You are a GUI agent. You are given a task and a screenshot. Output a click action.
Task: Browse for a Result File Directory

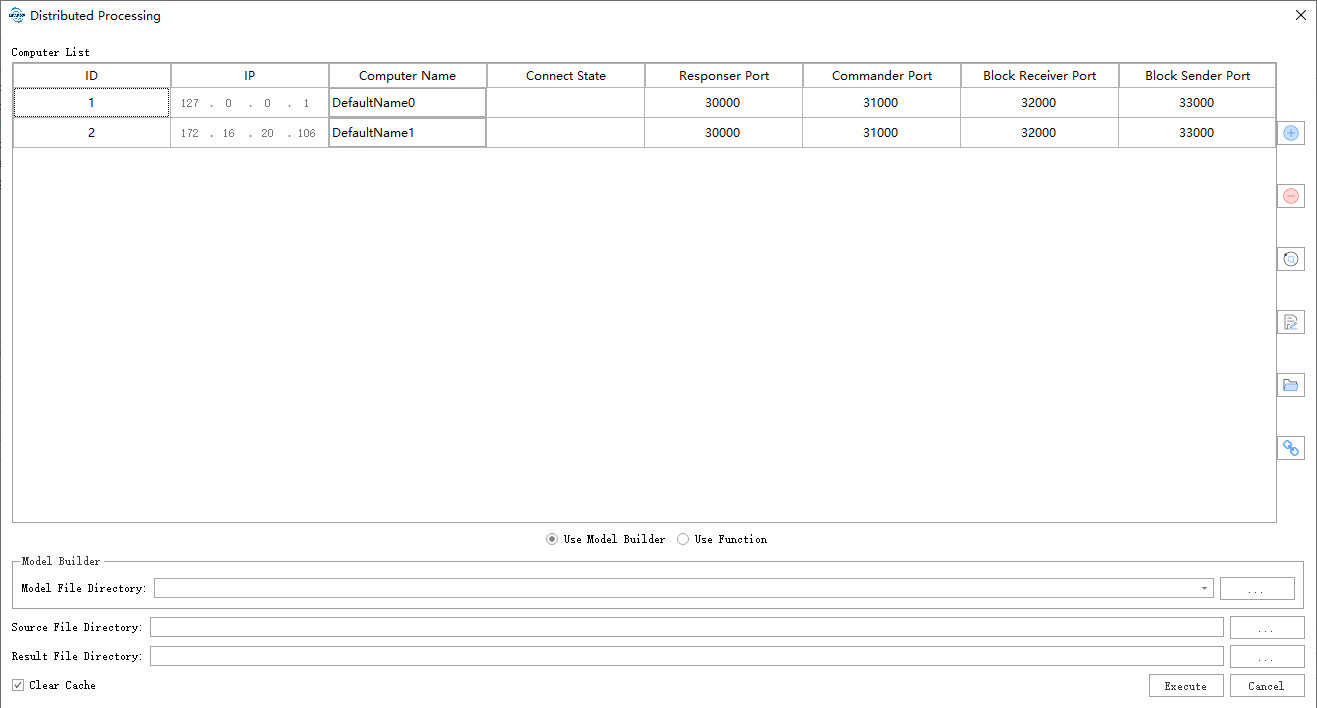[1267, 655]
